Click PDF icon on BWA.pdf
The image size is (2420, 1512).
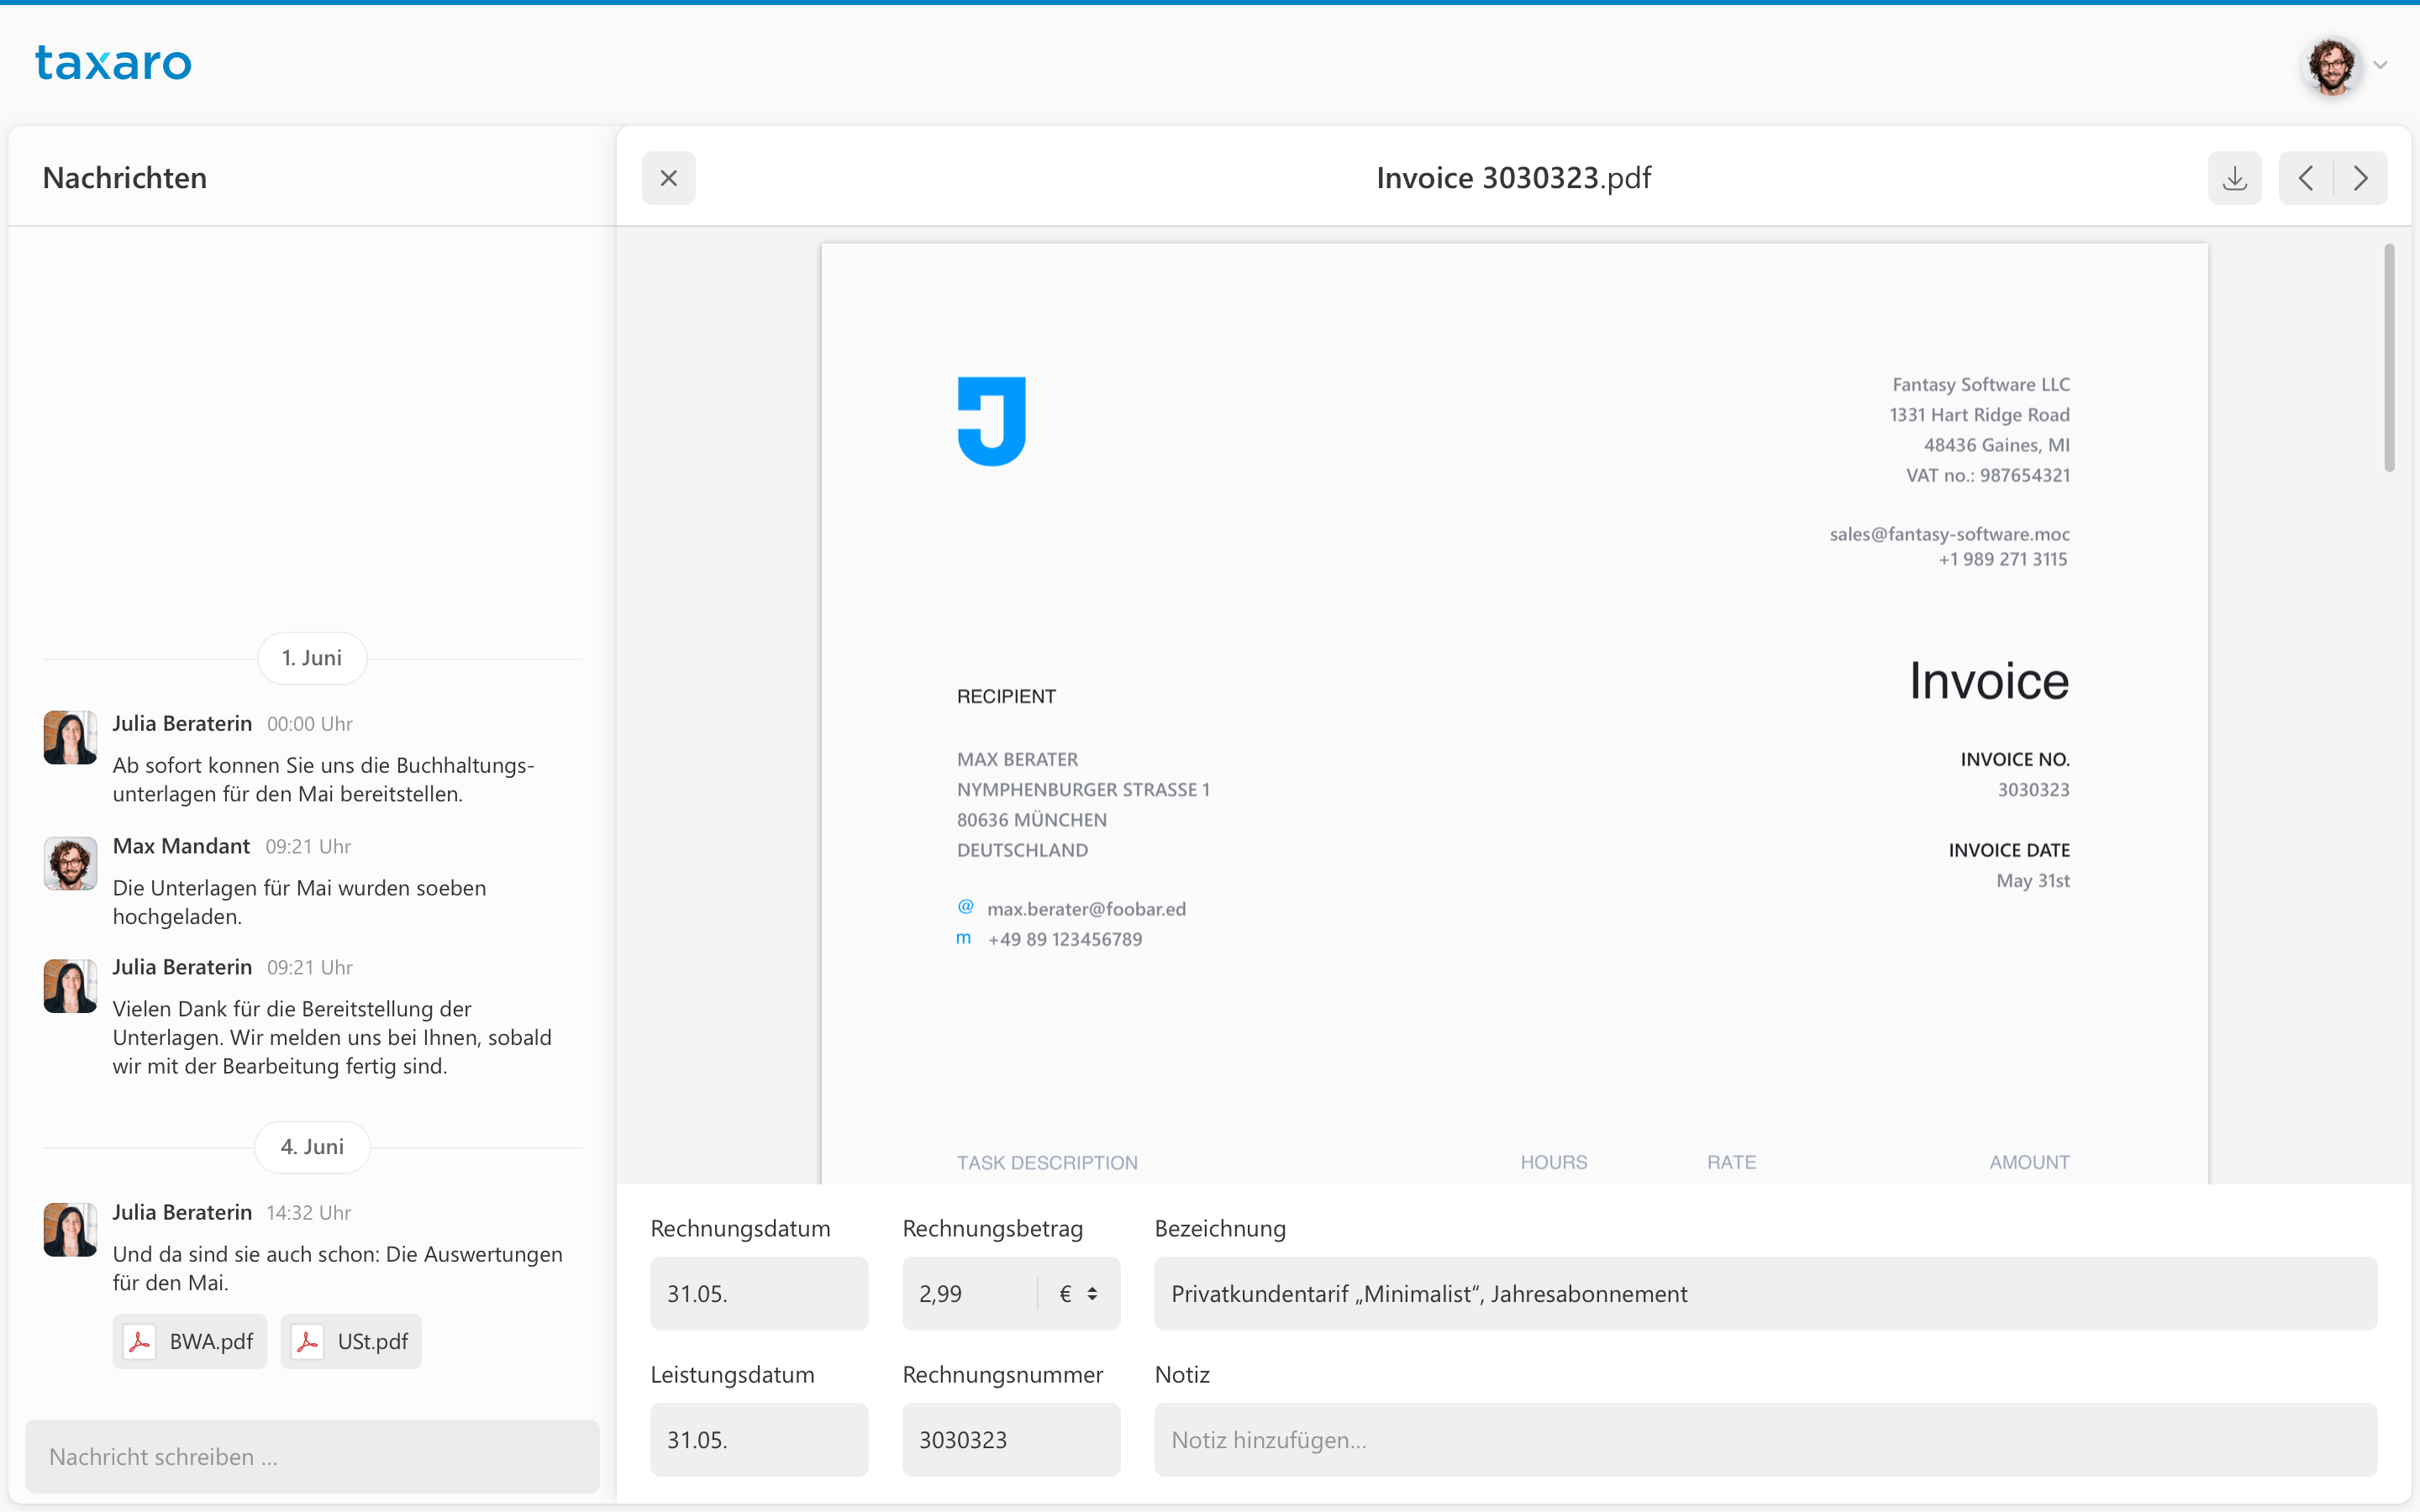(x=139, y=1341)
